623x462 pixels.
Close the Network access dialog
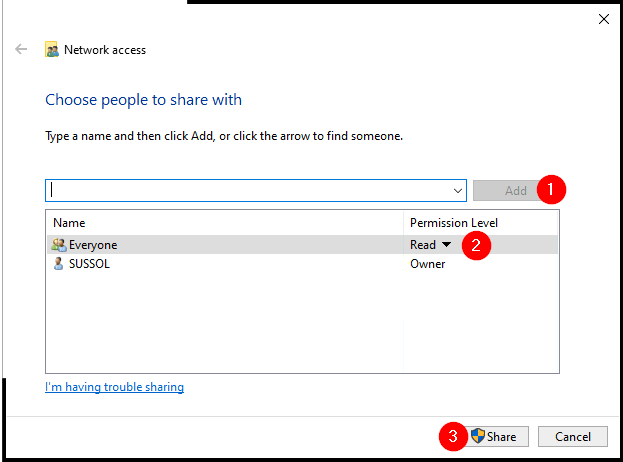(603, 18)
